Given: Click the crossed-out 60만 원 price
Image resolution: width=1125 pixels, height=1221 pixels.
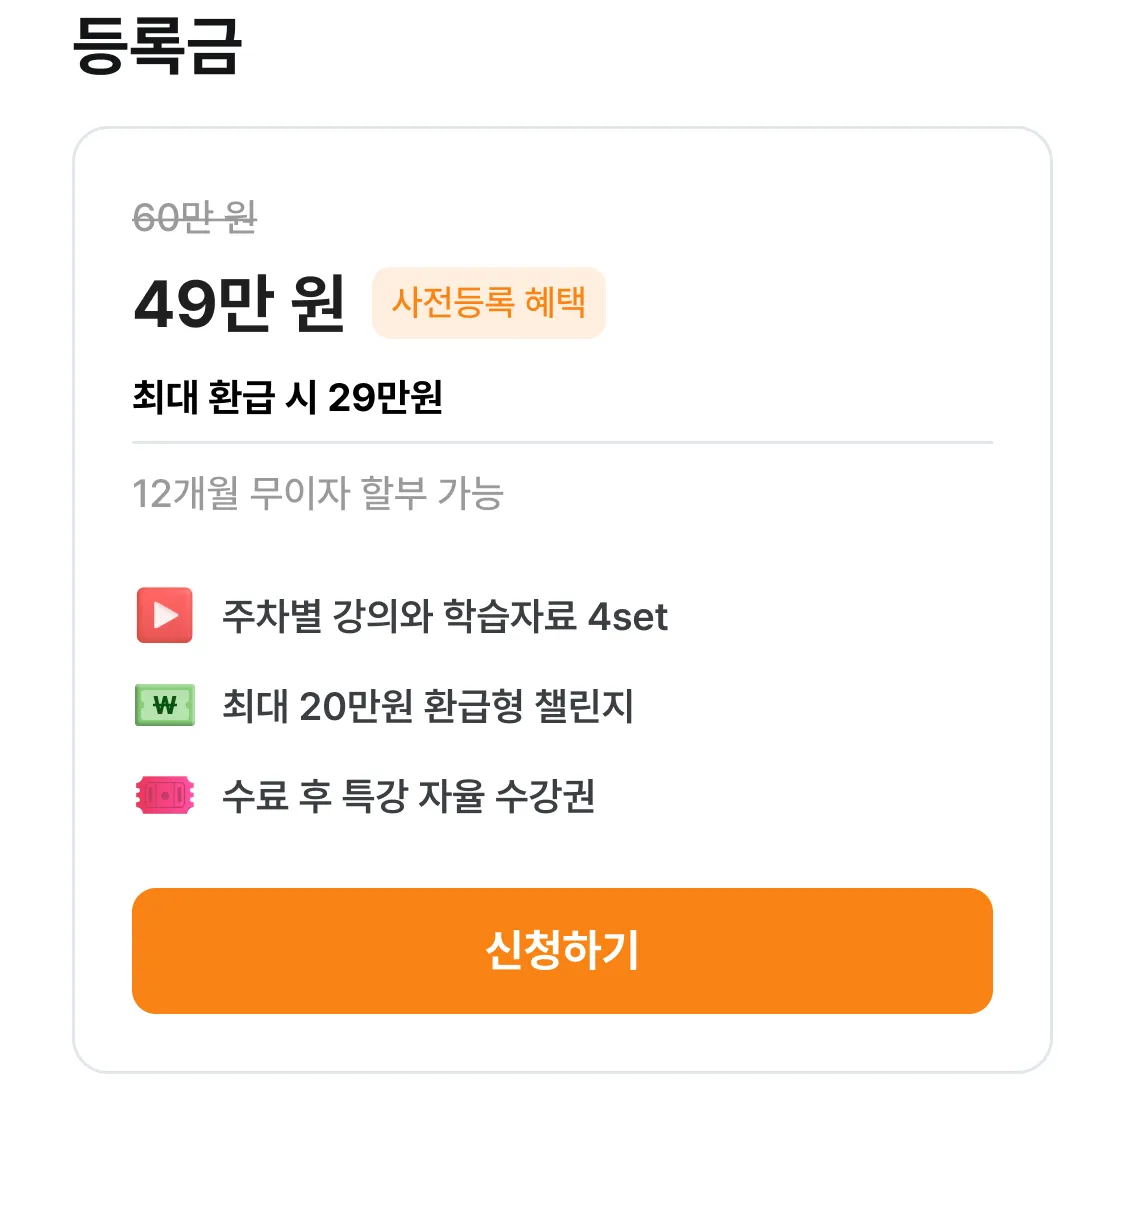Looking at the screenshot, I should [x=195, y=217].
